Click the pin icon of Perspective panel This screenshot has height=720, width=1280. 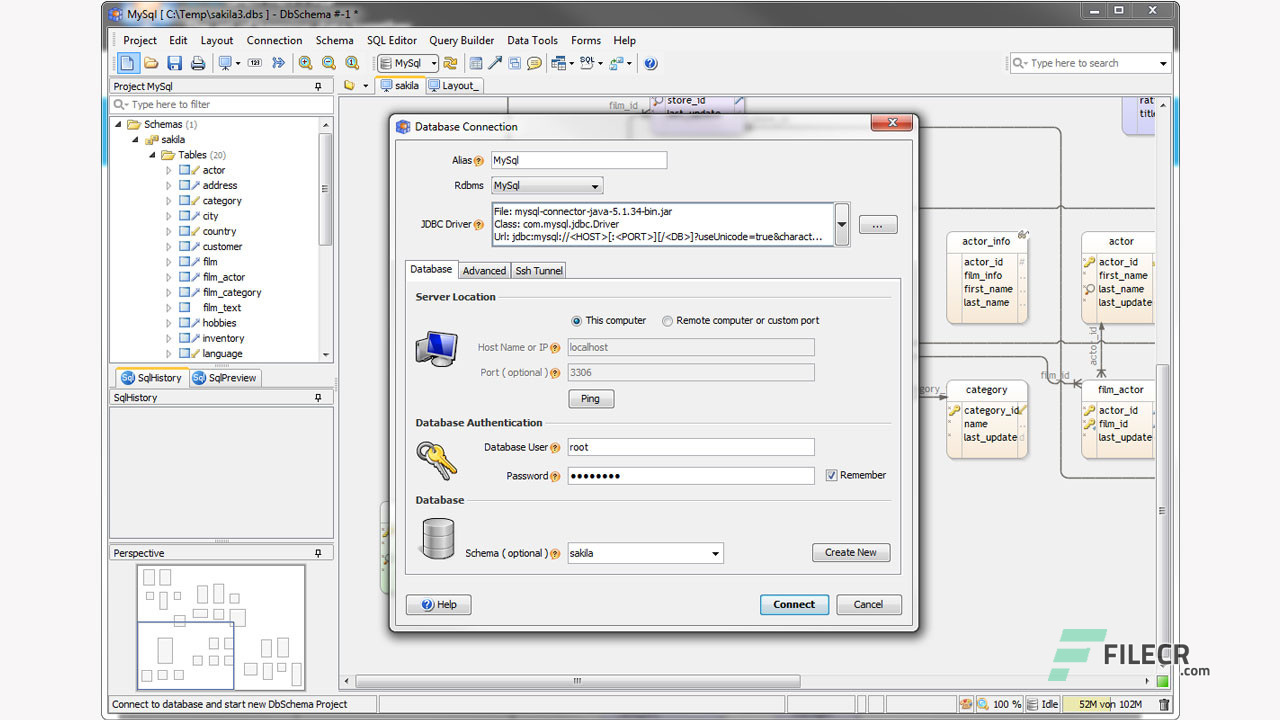pyautogui.click(x=318, y=553)
